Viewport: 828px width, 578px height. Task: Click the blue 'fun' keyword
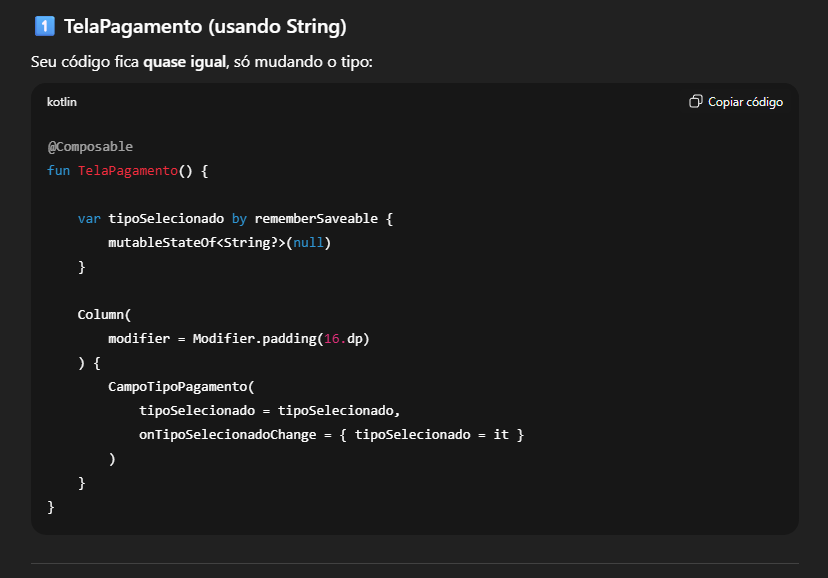(x=58, y=170)
